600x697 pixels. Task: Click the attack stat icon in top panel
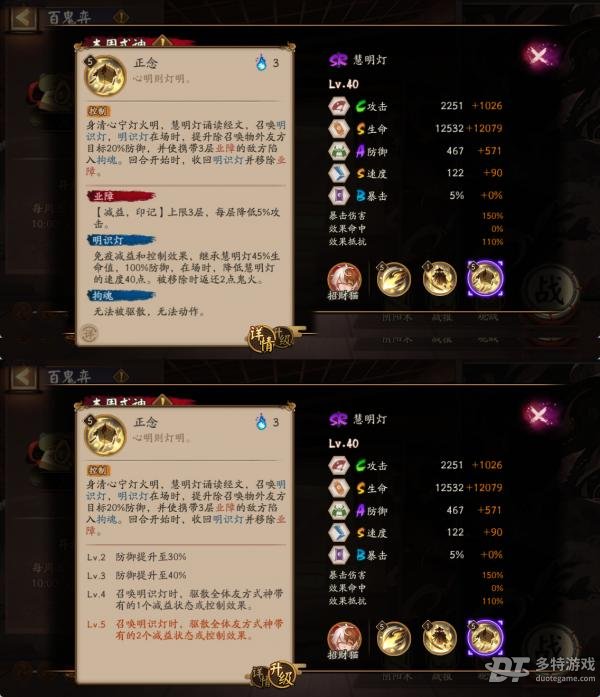point(339,106)
